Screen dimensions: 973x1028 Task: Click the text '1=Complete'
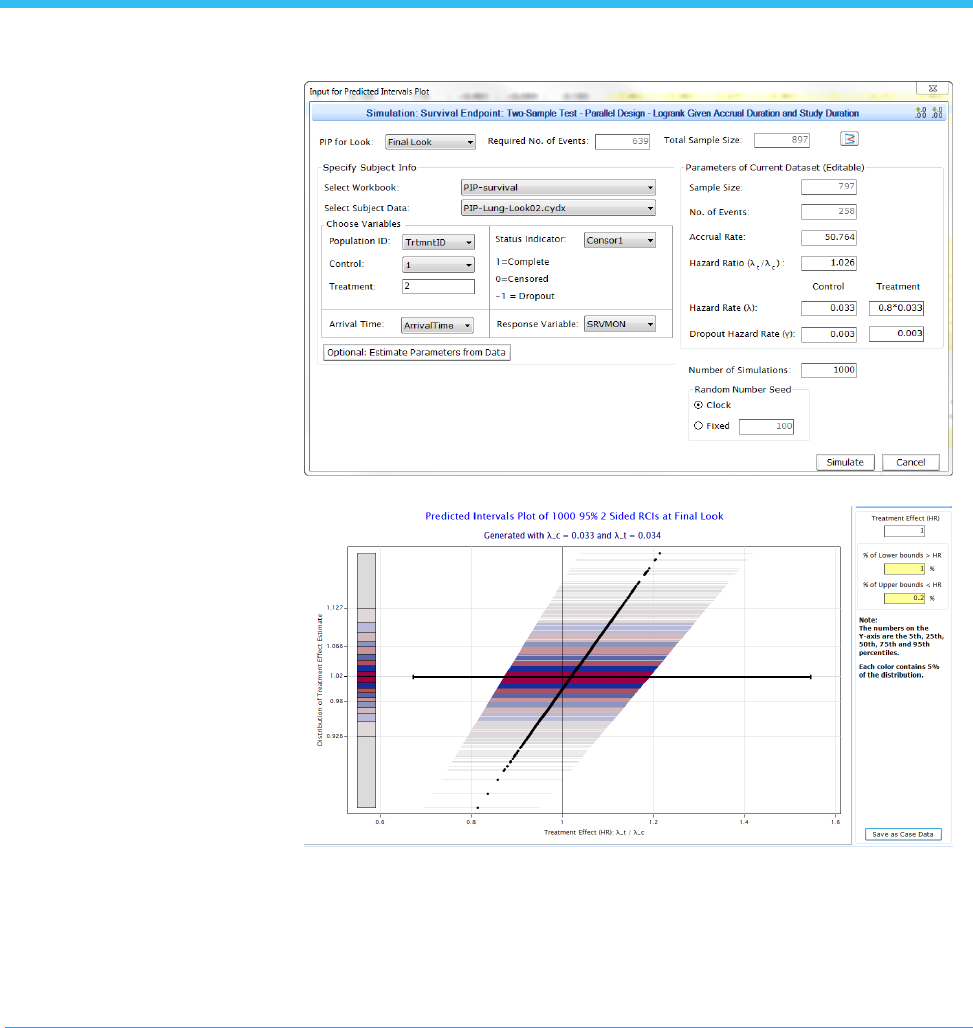point(523,262)
